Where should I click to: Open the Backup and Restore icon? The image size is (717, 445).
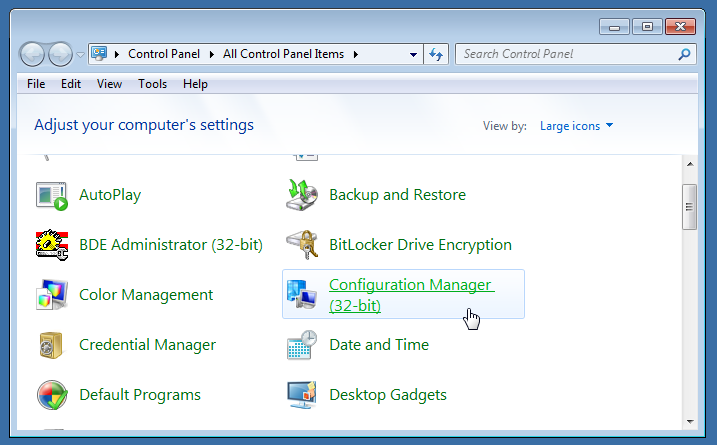tap(302, 195)
